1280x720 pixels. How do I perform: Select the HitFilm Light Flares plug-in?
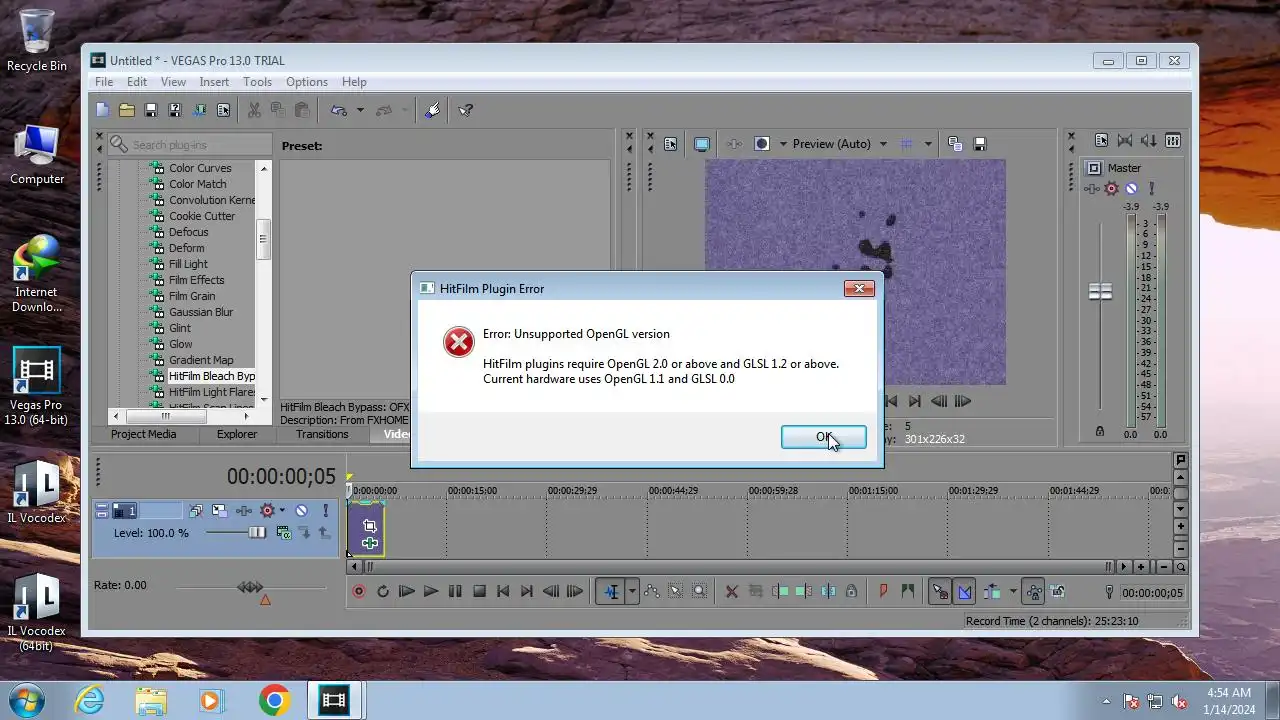[211, 392]
